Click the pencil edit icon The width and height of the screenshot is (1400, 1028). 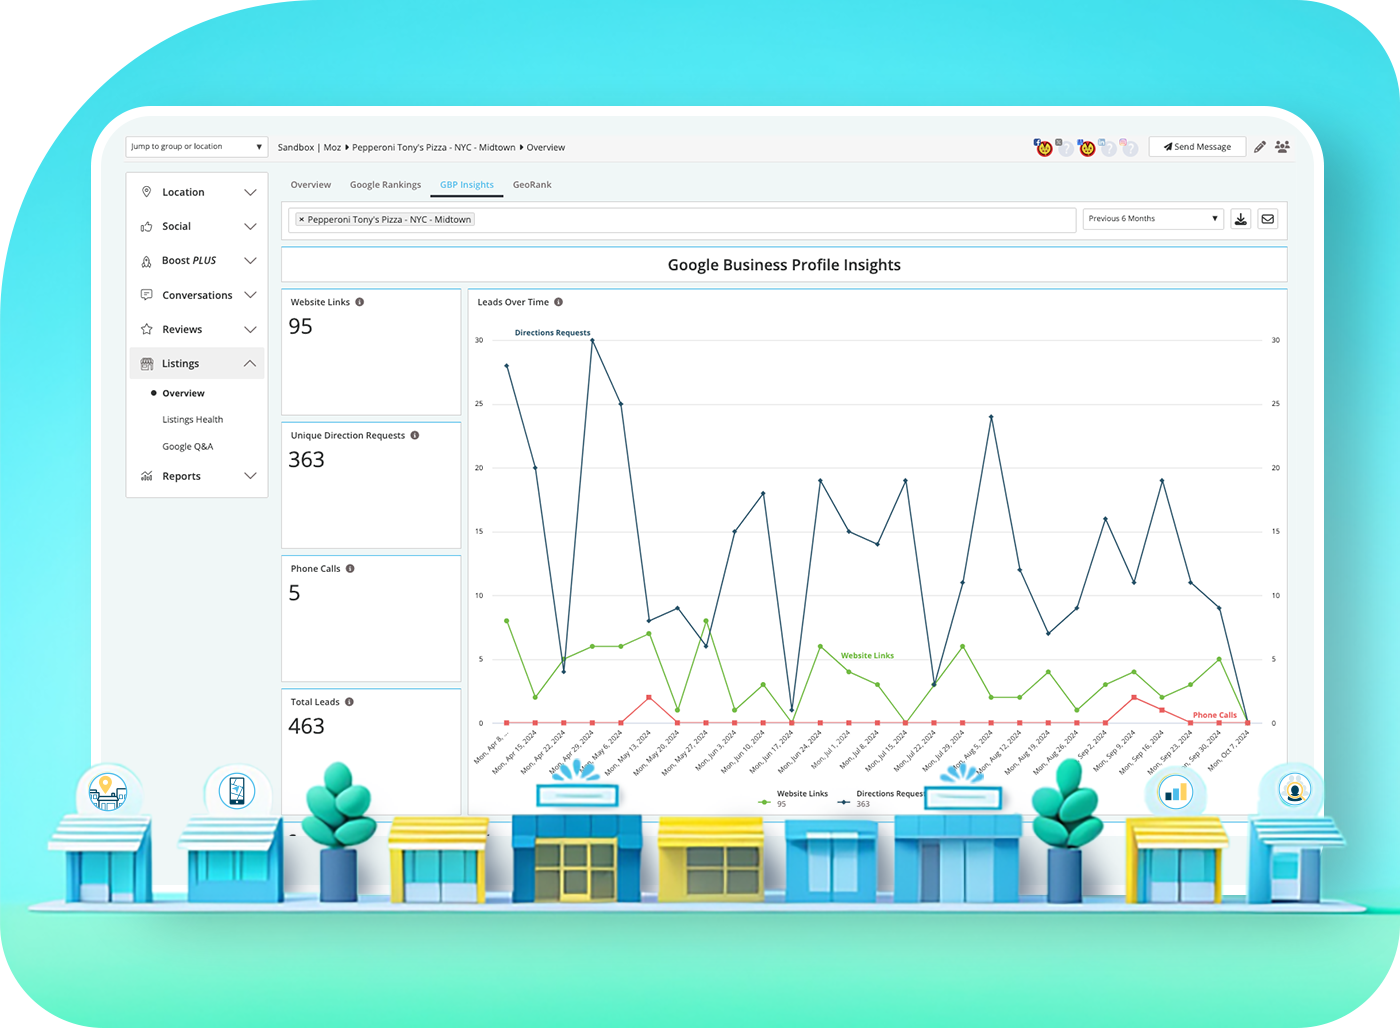coord(1260,147)
